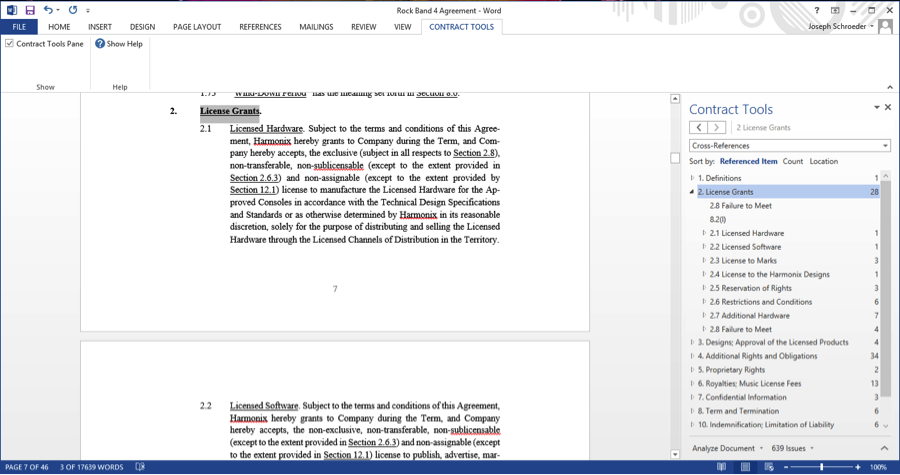Expand 8. Term and Termination node
Viewport: 900px width, 475px height.
pyautogui.click(x=692, y=411)
